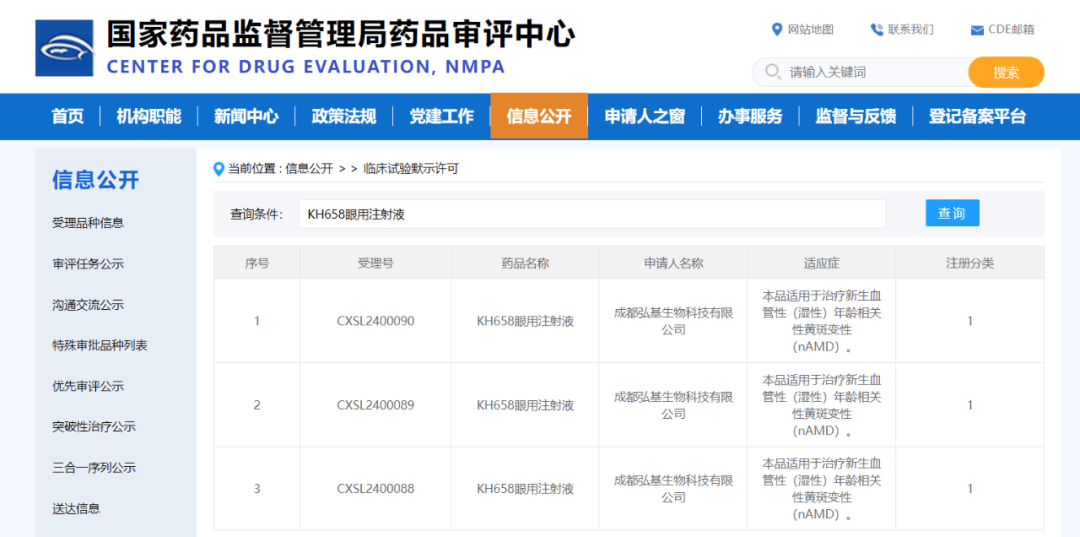Viewport: 1080px width, 537px height.
Task: Select acceptance number CXSL2400089
Action: point(376,405)
